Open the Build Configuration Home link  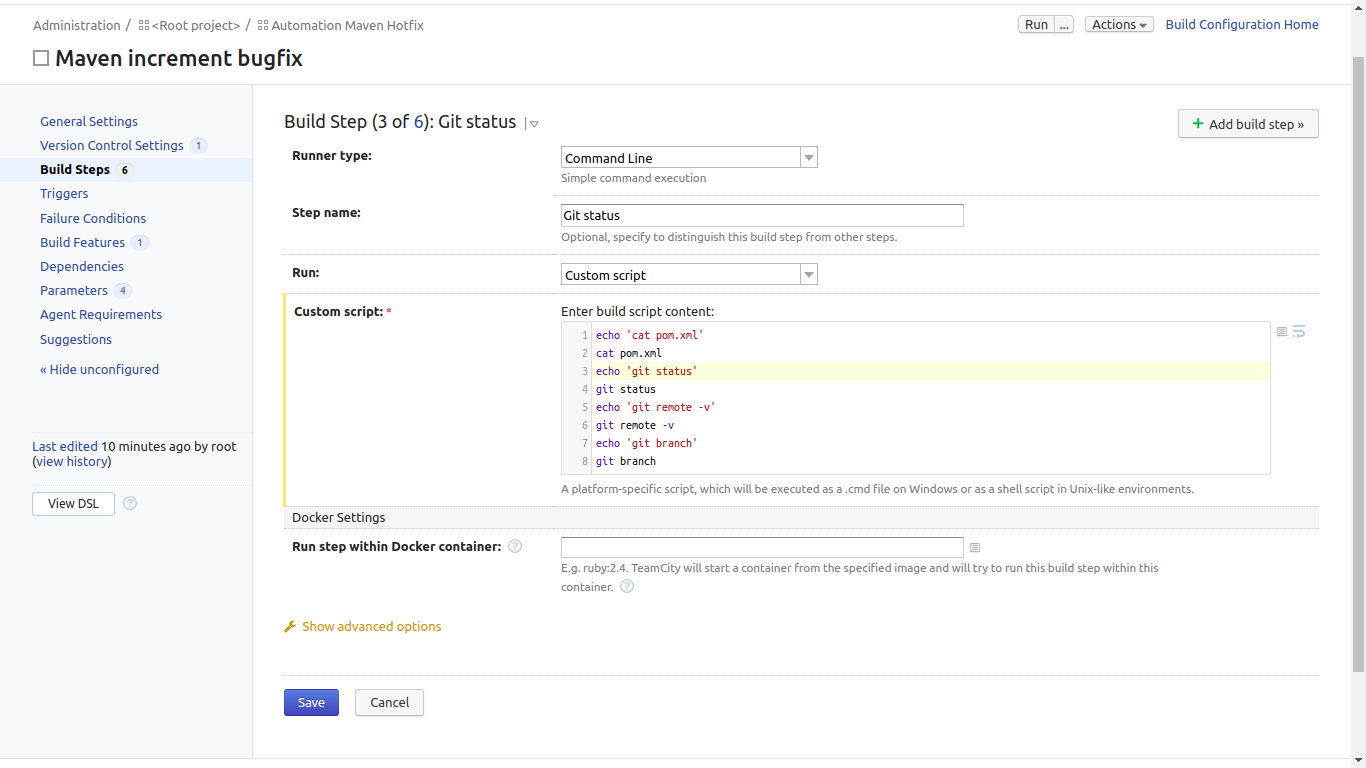pos(1242,25)
